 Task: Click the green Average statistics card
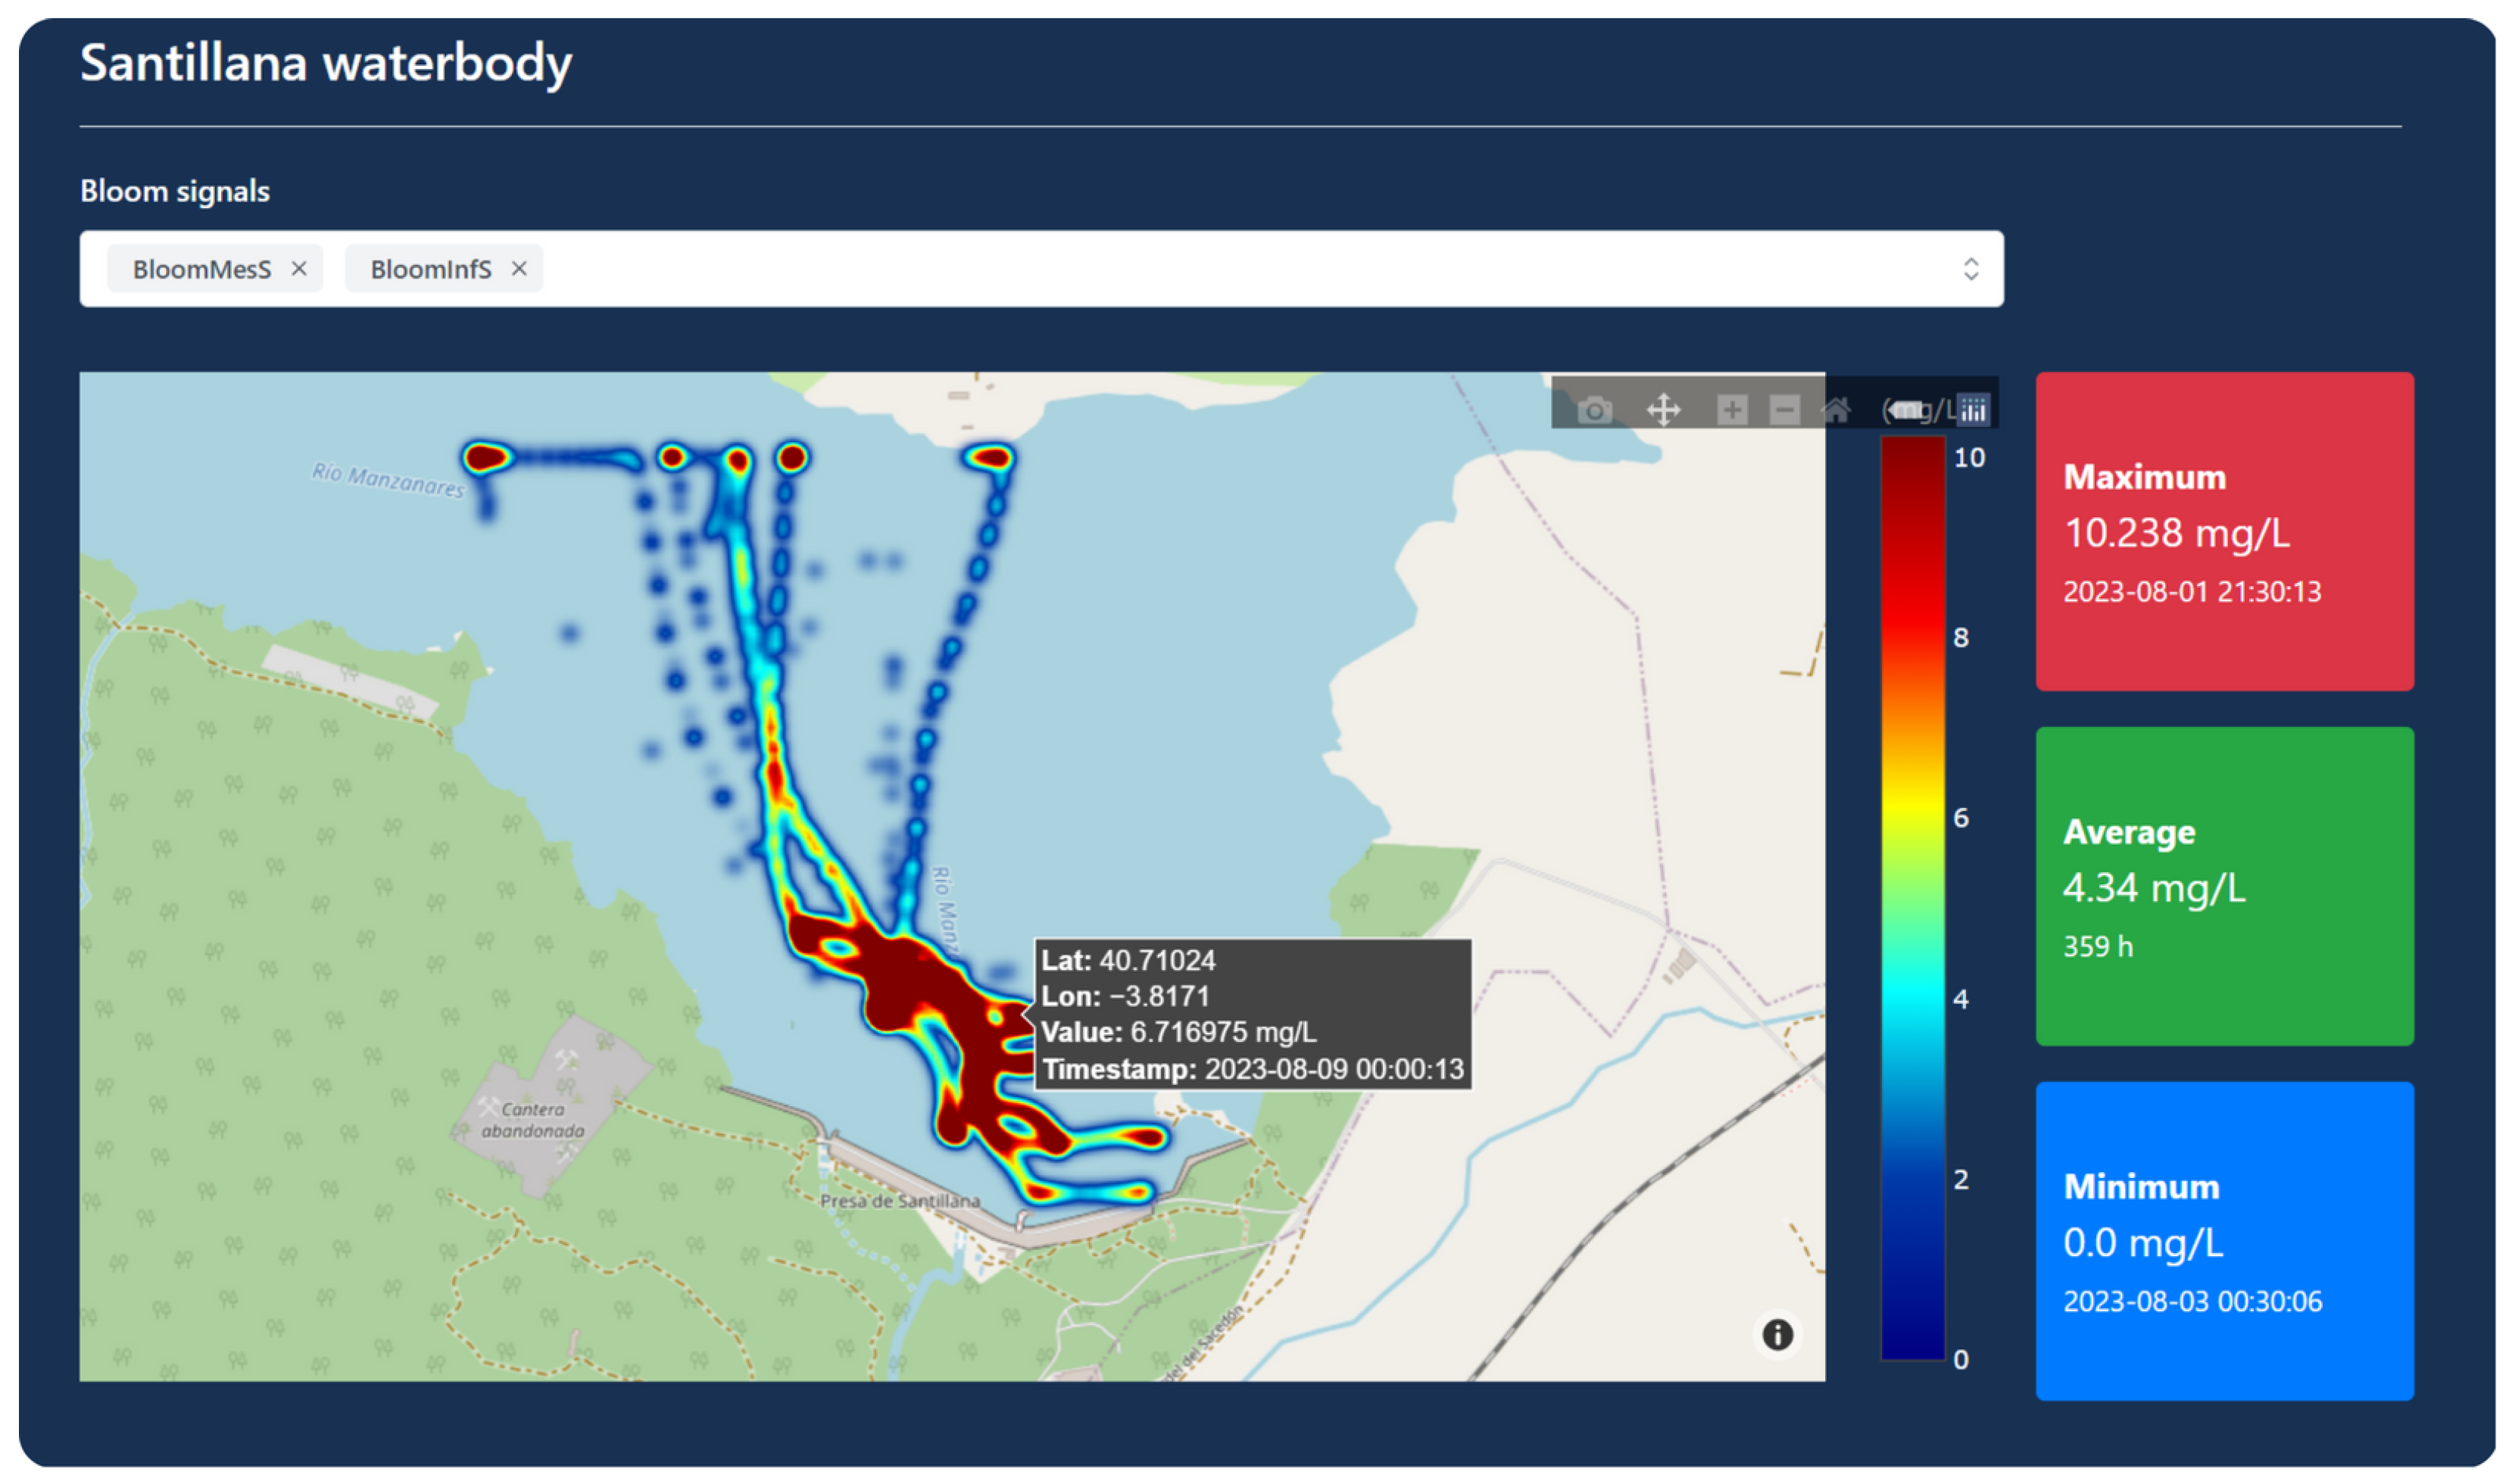[2224, 886]
